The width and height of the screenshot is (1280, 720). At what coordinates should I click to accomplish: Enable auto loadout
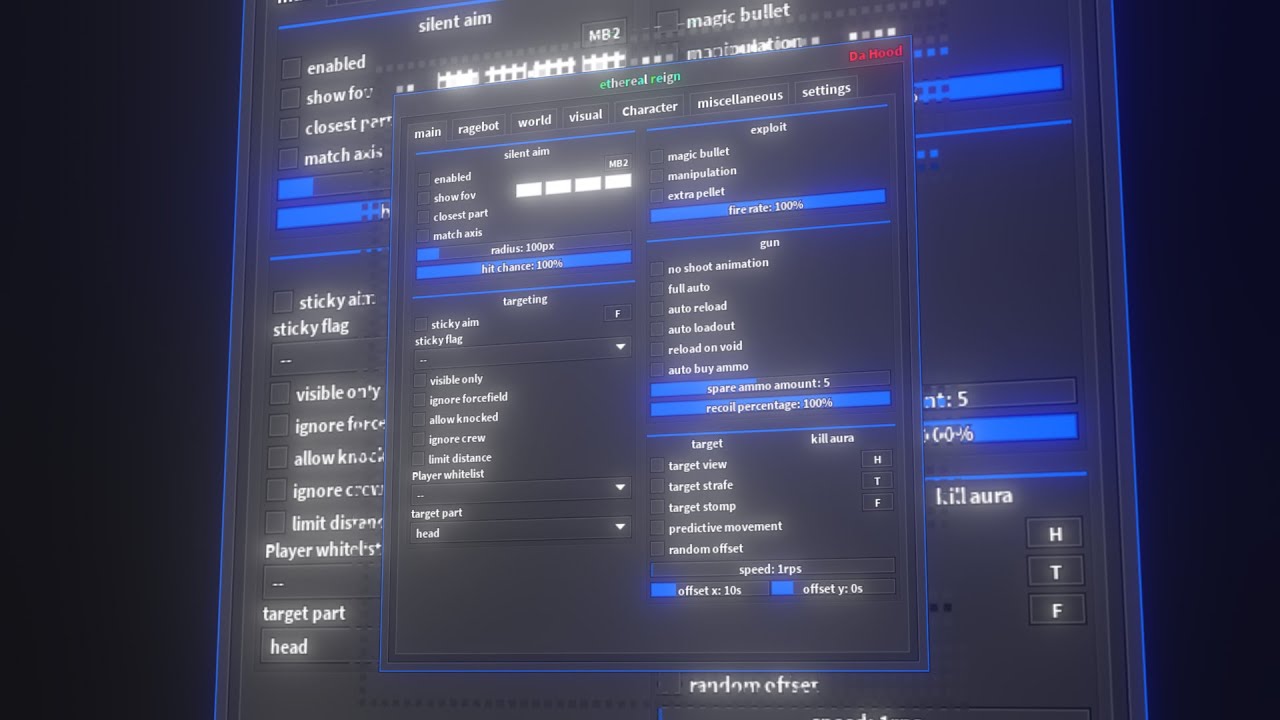(x=657, y=329)
